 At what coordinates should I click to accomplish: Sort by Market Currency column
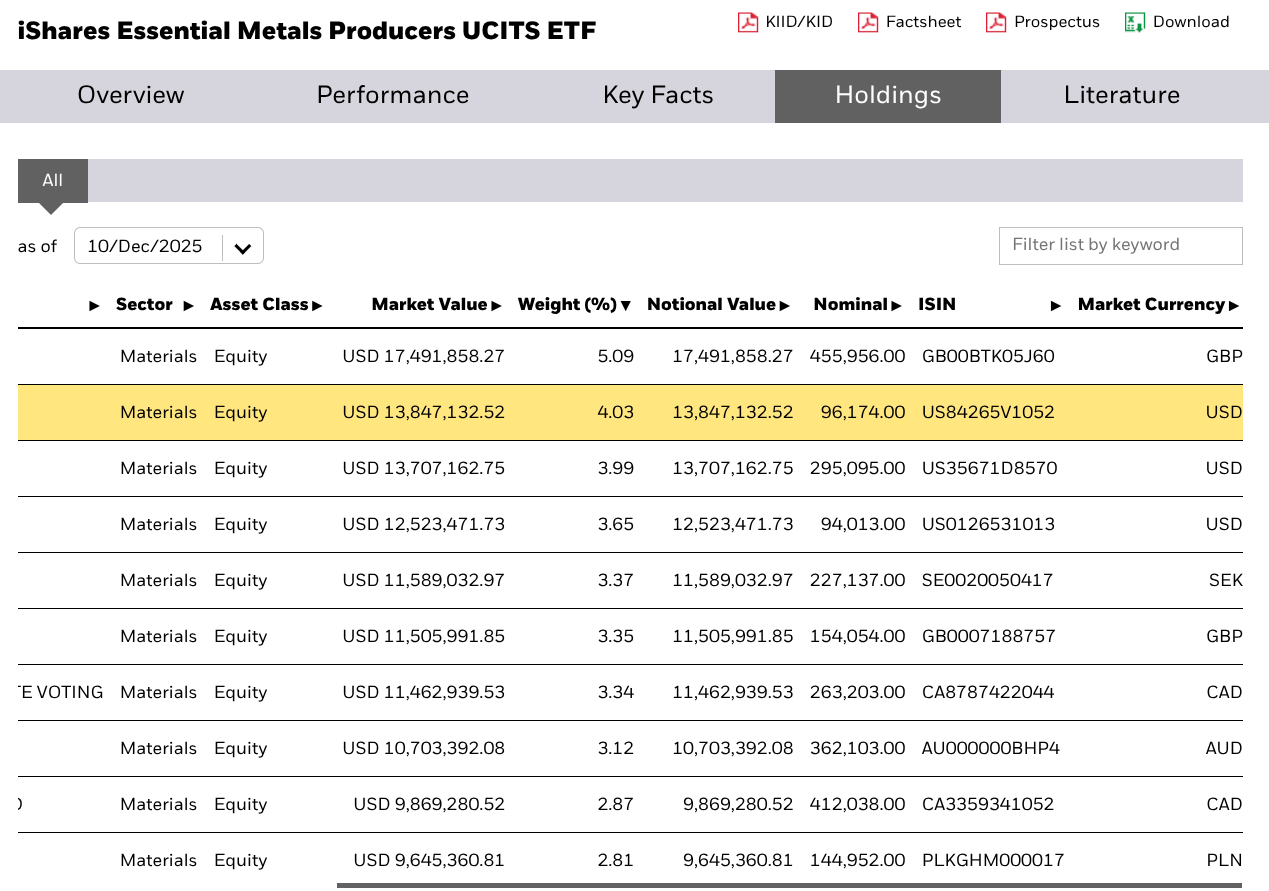coord(1159,305)
